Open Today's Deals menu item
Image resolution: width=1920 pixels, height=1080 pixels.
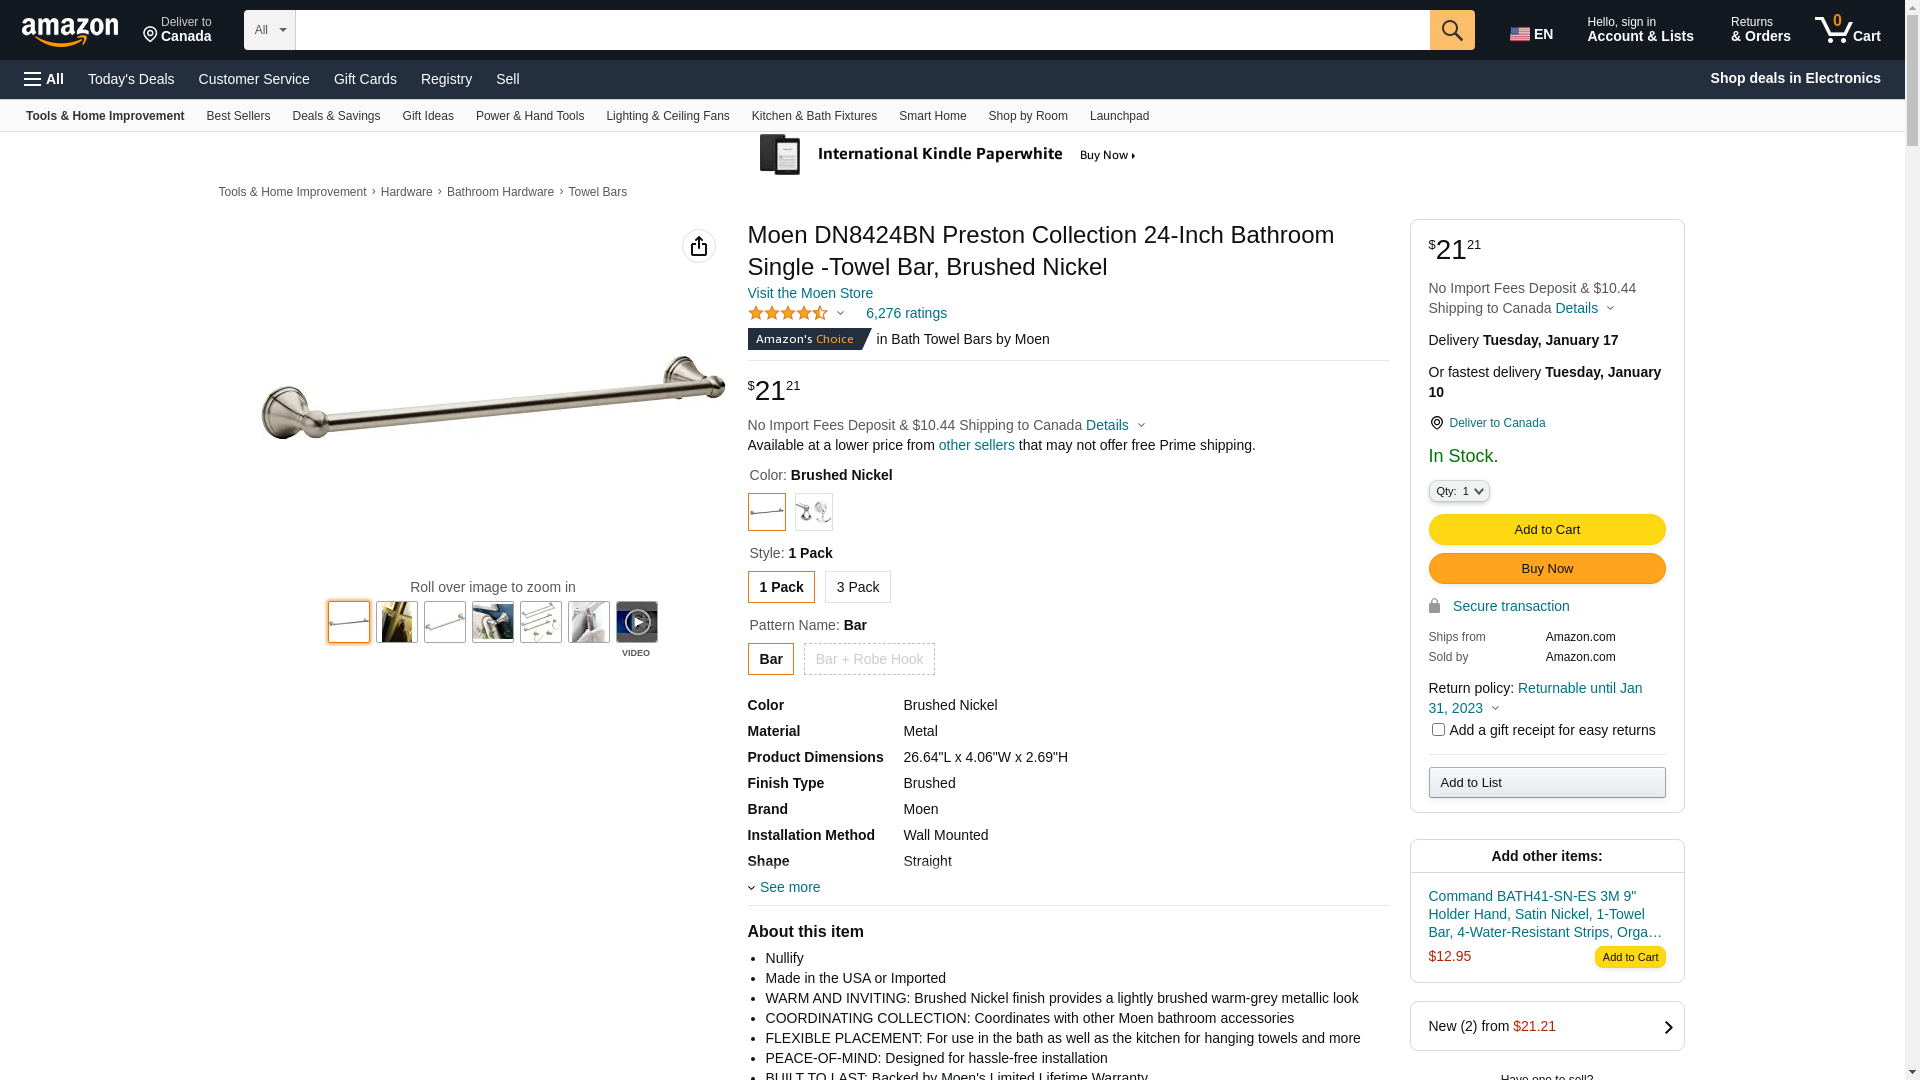coord(131,79)
